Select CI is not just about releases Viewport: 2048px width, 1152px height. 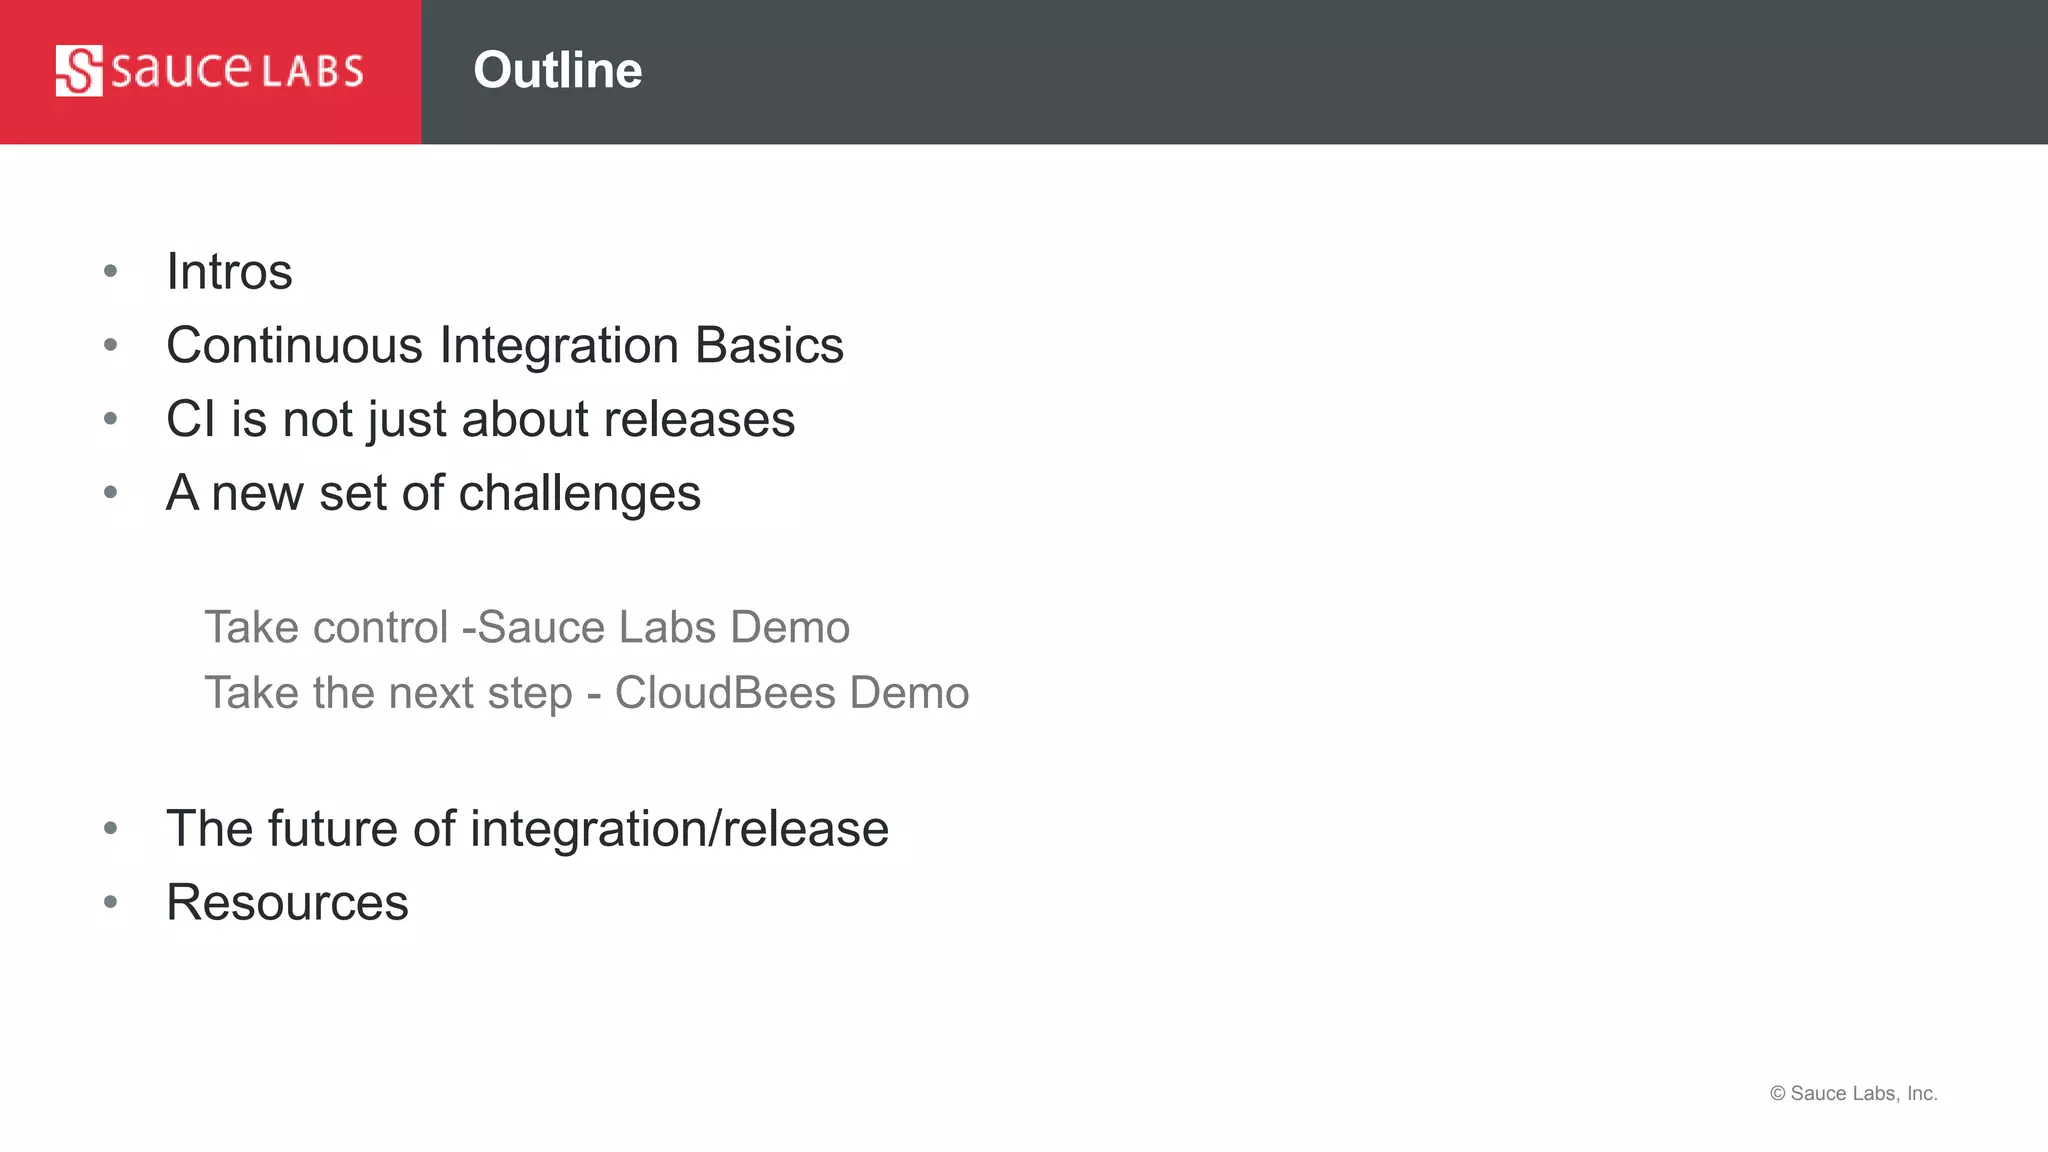click(x=480, y=419)
